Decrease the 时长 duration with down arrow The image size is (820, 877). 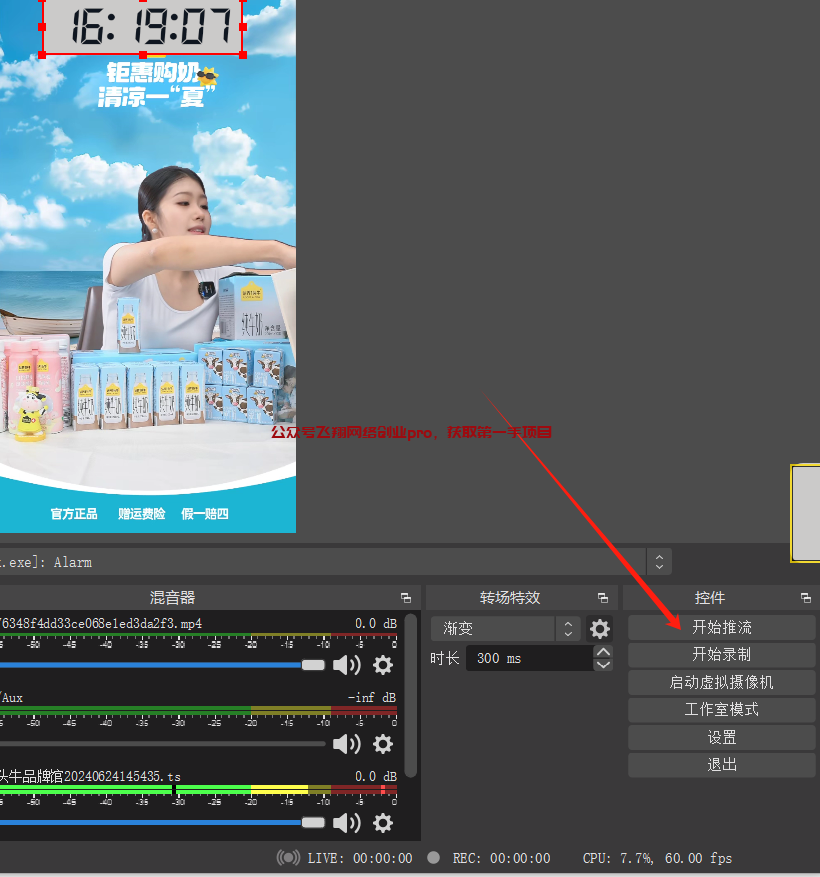[x=603, y=664]
